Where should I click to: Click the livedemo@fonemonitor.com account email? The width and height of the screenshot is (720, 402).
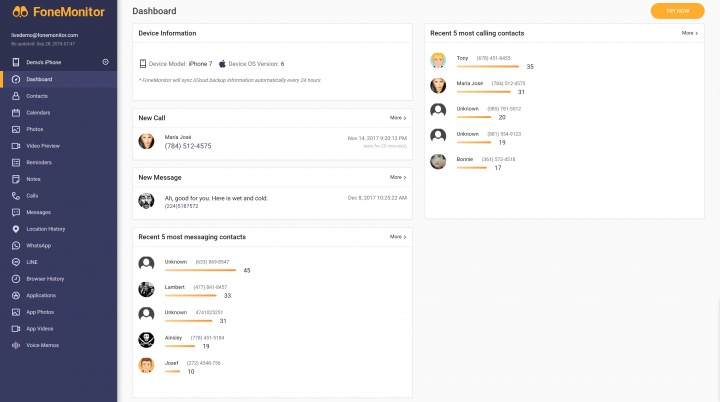click(45, 35)
